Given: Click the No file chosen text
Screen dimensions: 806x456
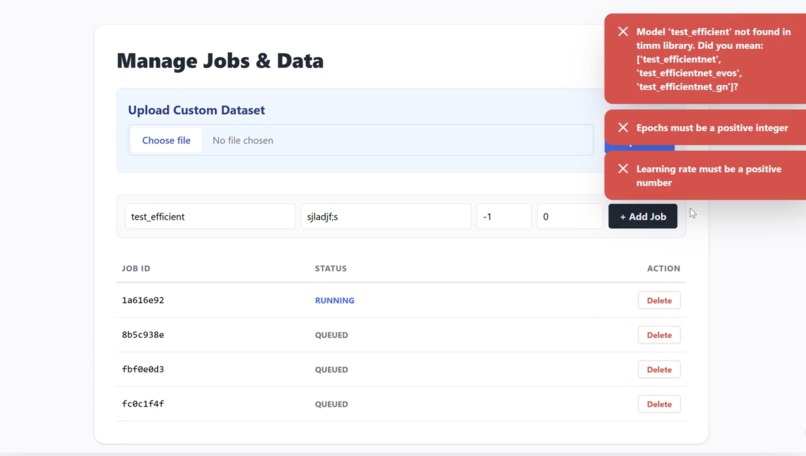Looking at the screenshot, I should point(243,140).
